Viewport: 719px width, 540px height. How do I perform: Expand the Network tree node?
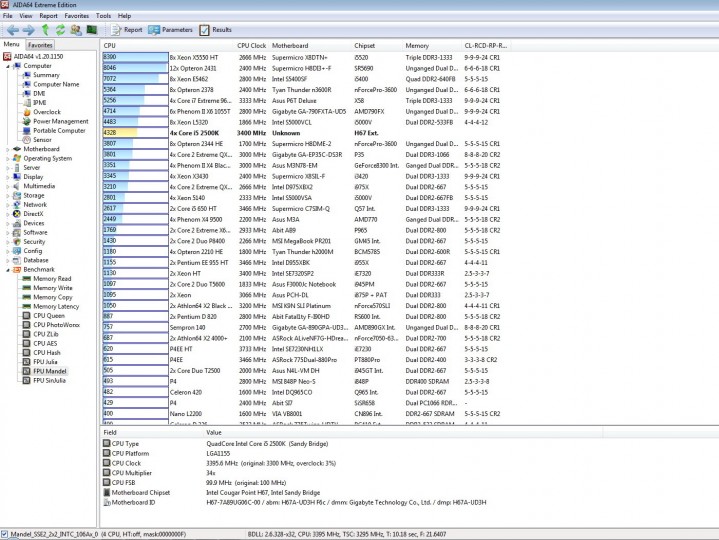(x=8, y=204)
